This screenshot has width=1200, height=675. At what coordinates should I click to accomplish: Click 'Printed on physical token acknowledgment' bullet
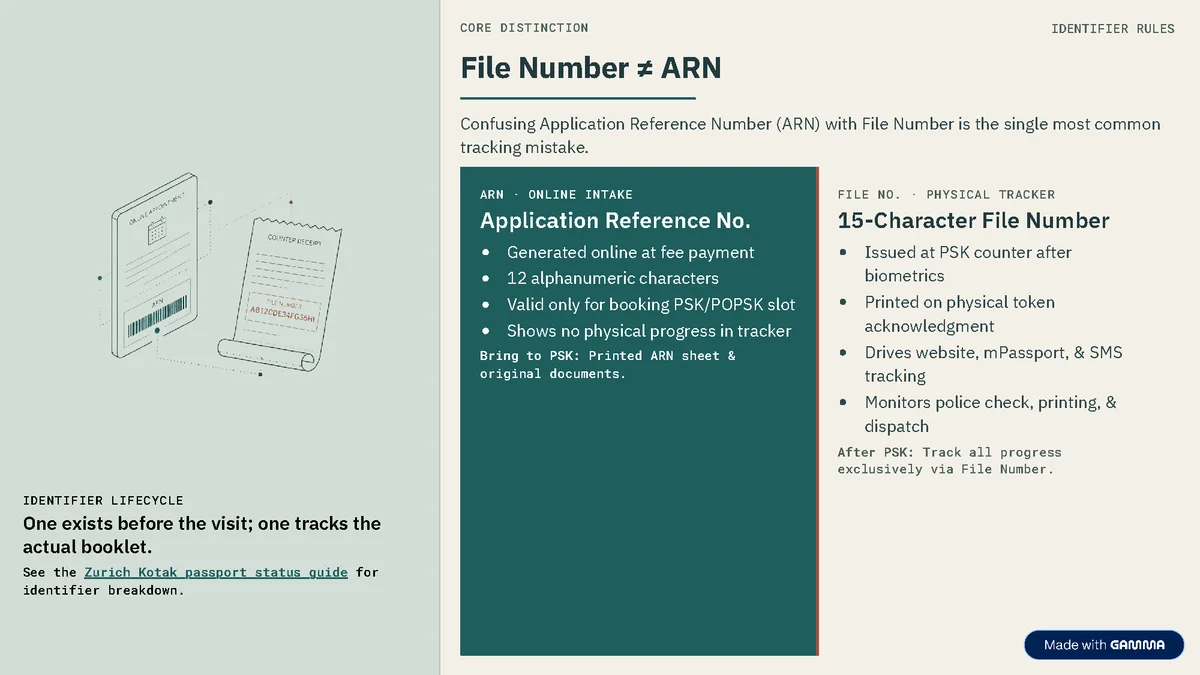960,314
